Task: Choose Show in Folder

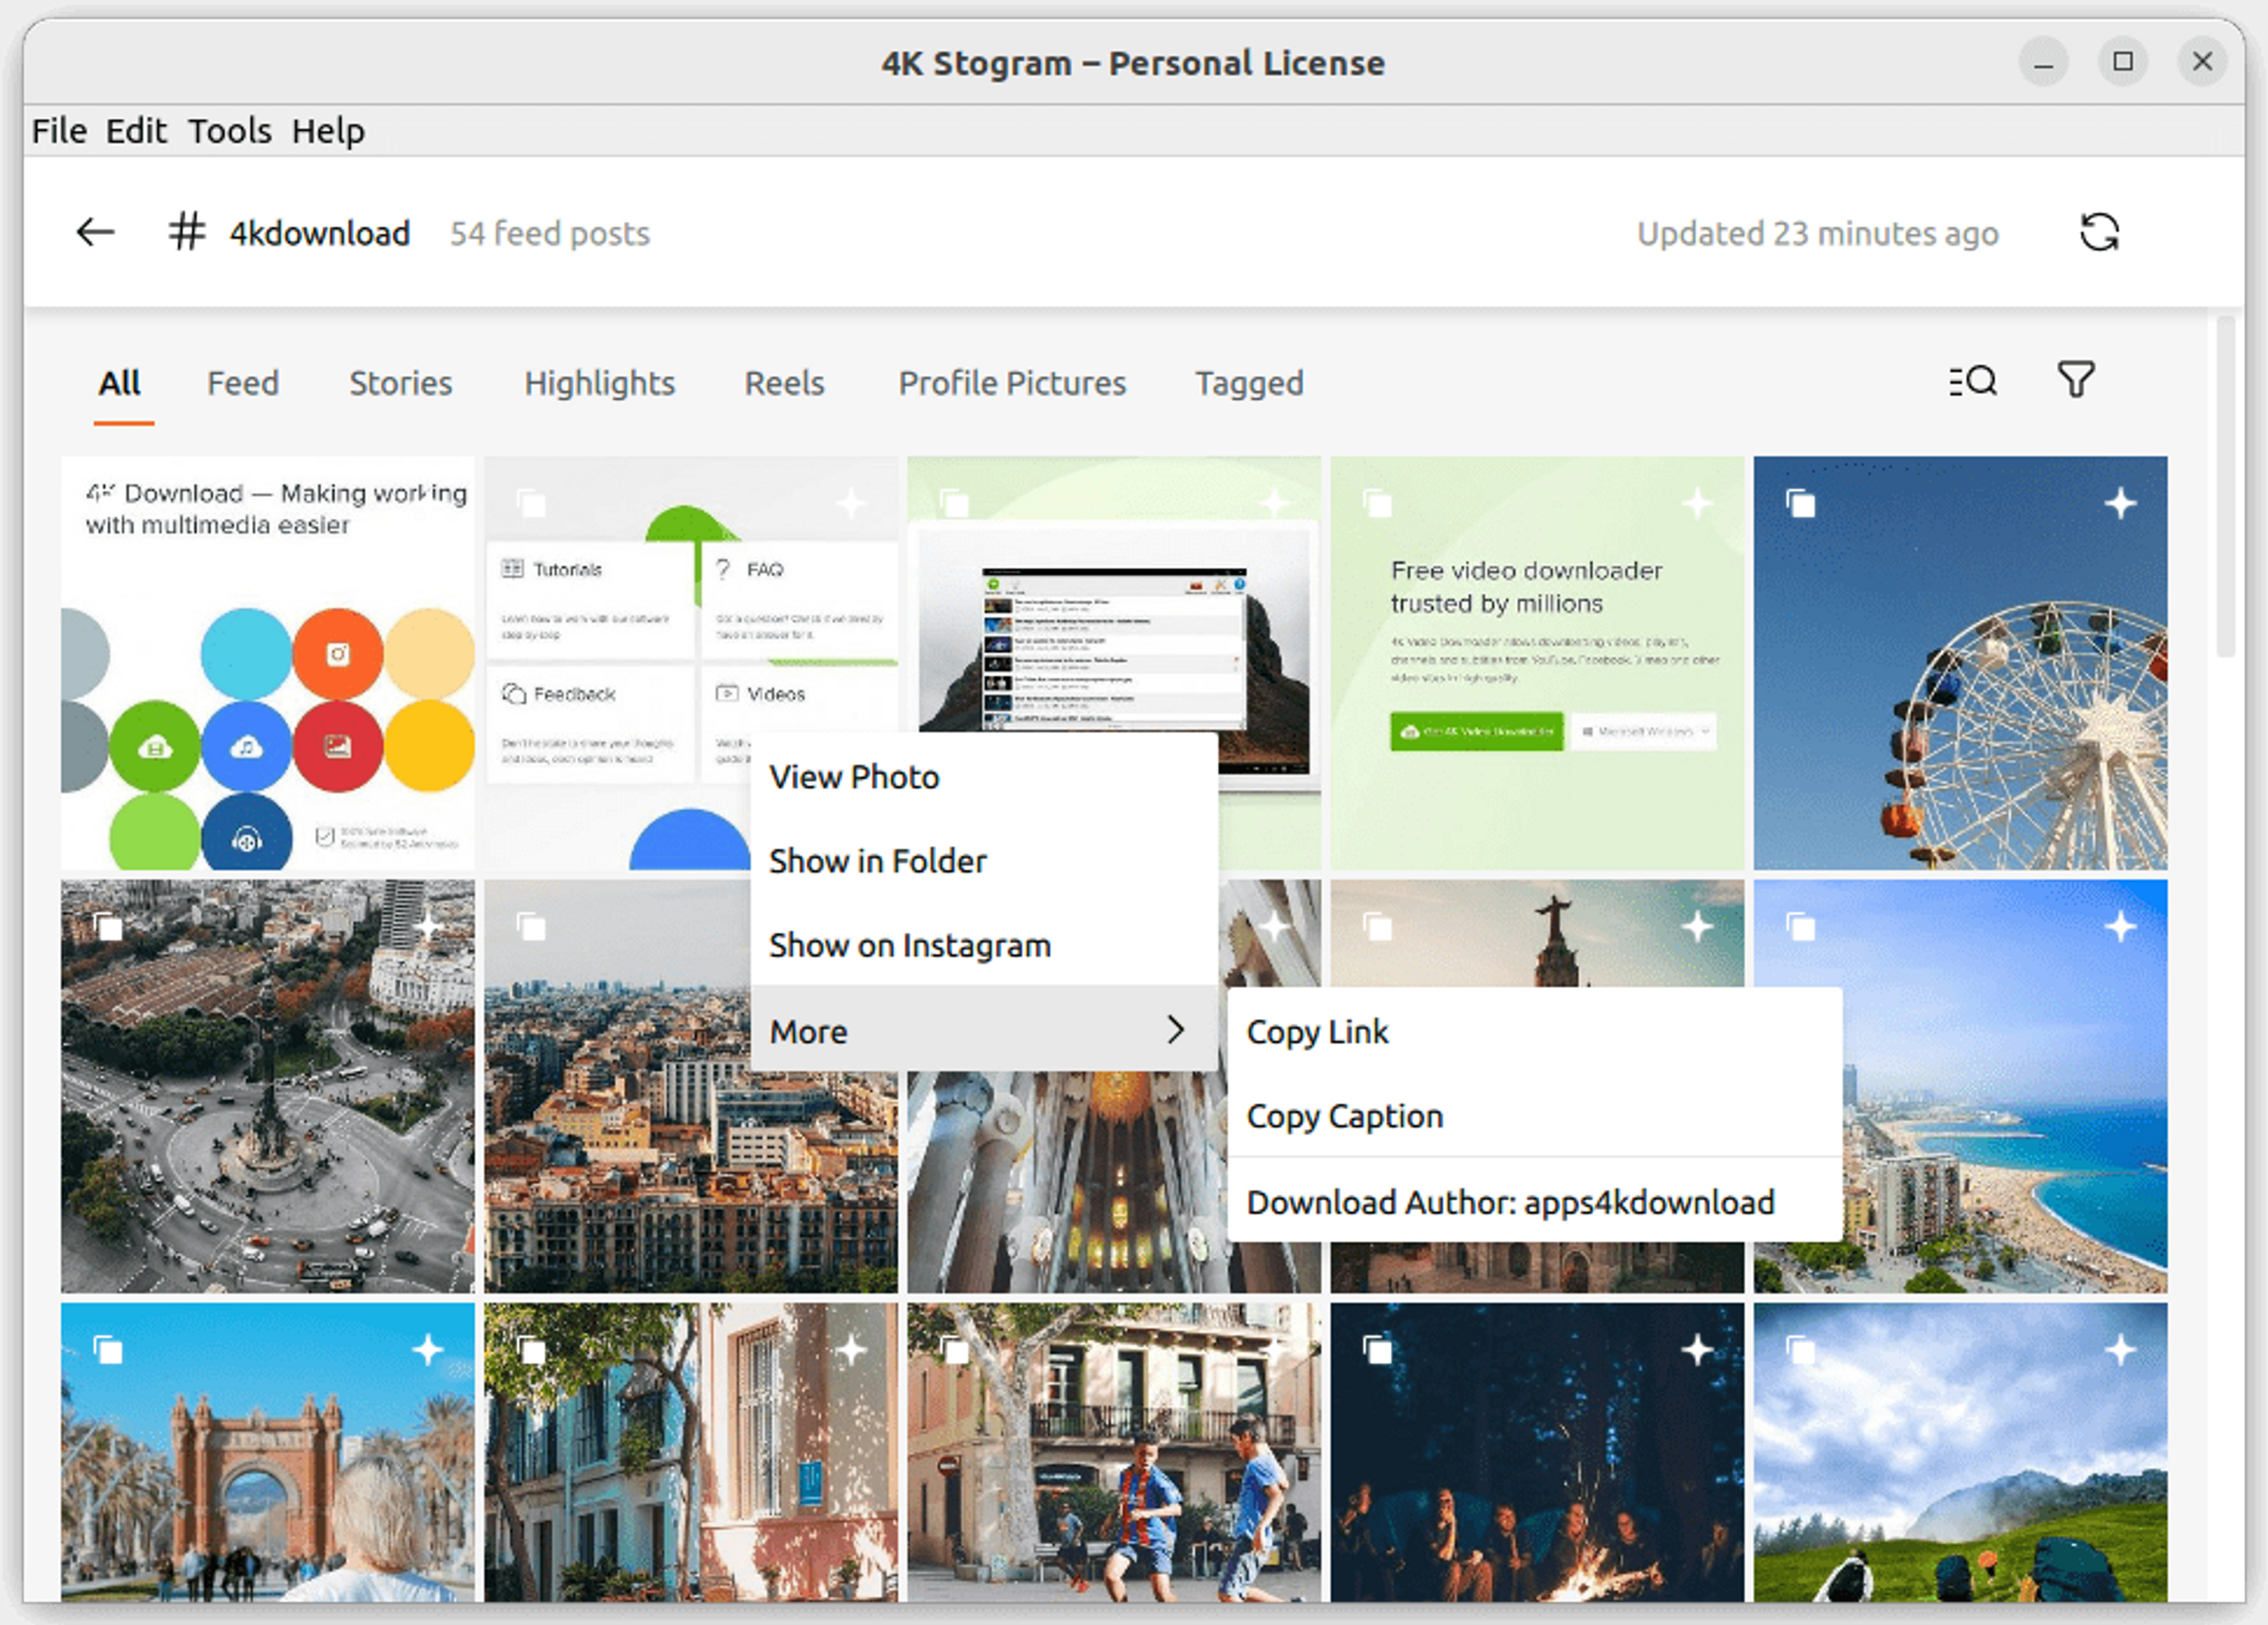Action: coord(984,861)
